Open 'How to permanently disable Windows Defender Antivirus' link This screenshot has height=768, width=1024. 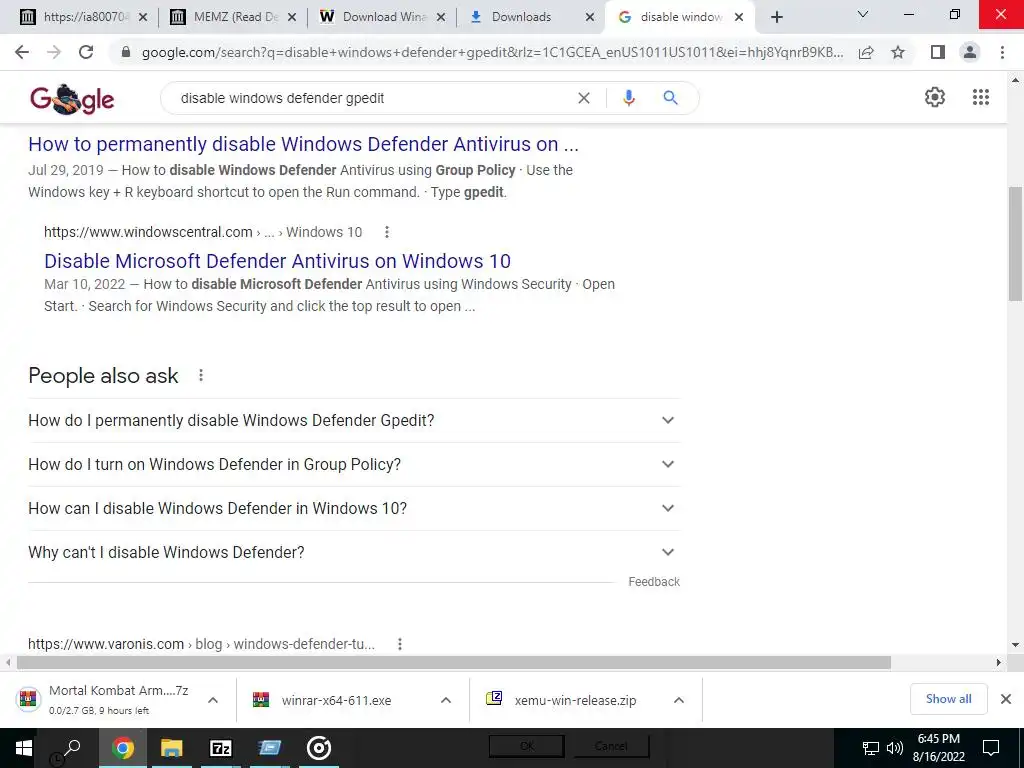tap(304, 144)
